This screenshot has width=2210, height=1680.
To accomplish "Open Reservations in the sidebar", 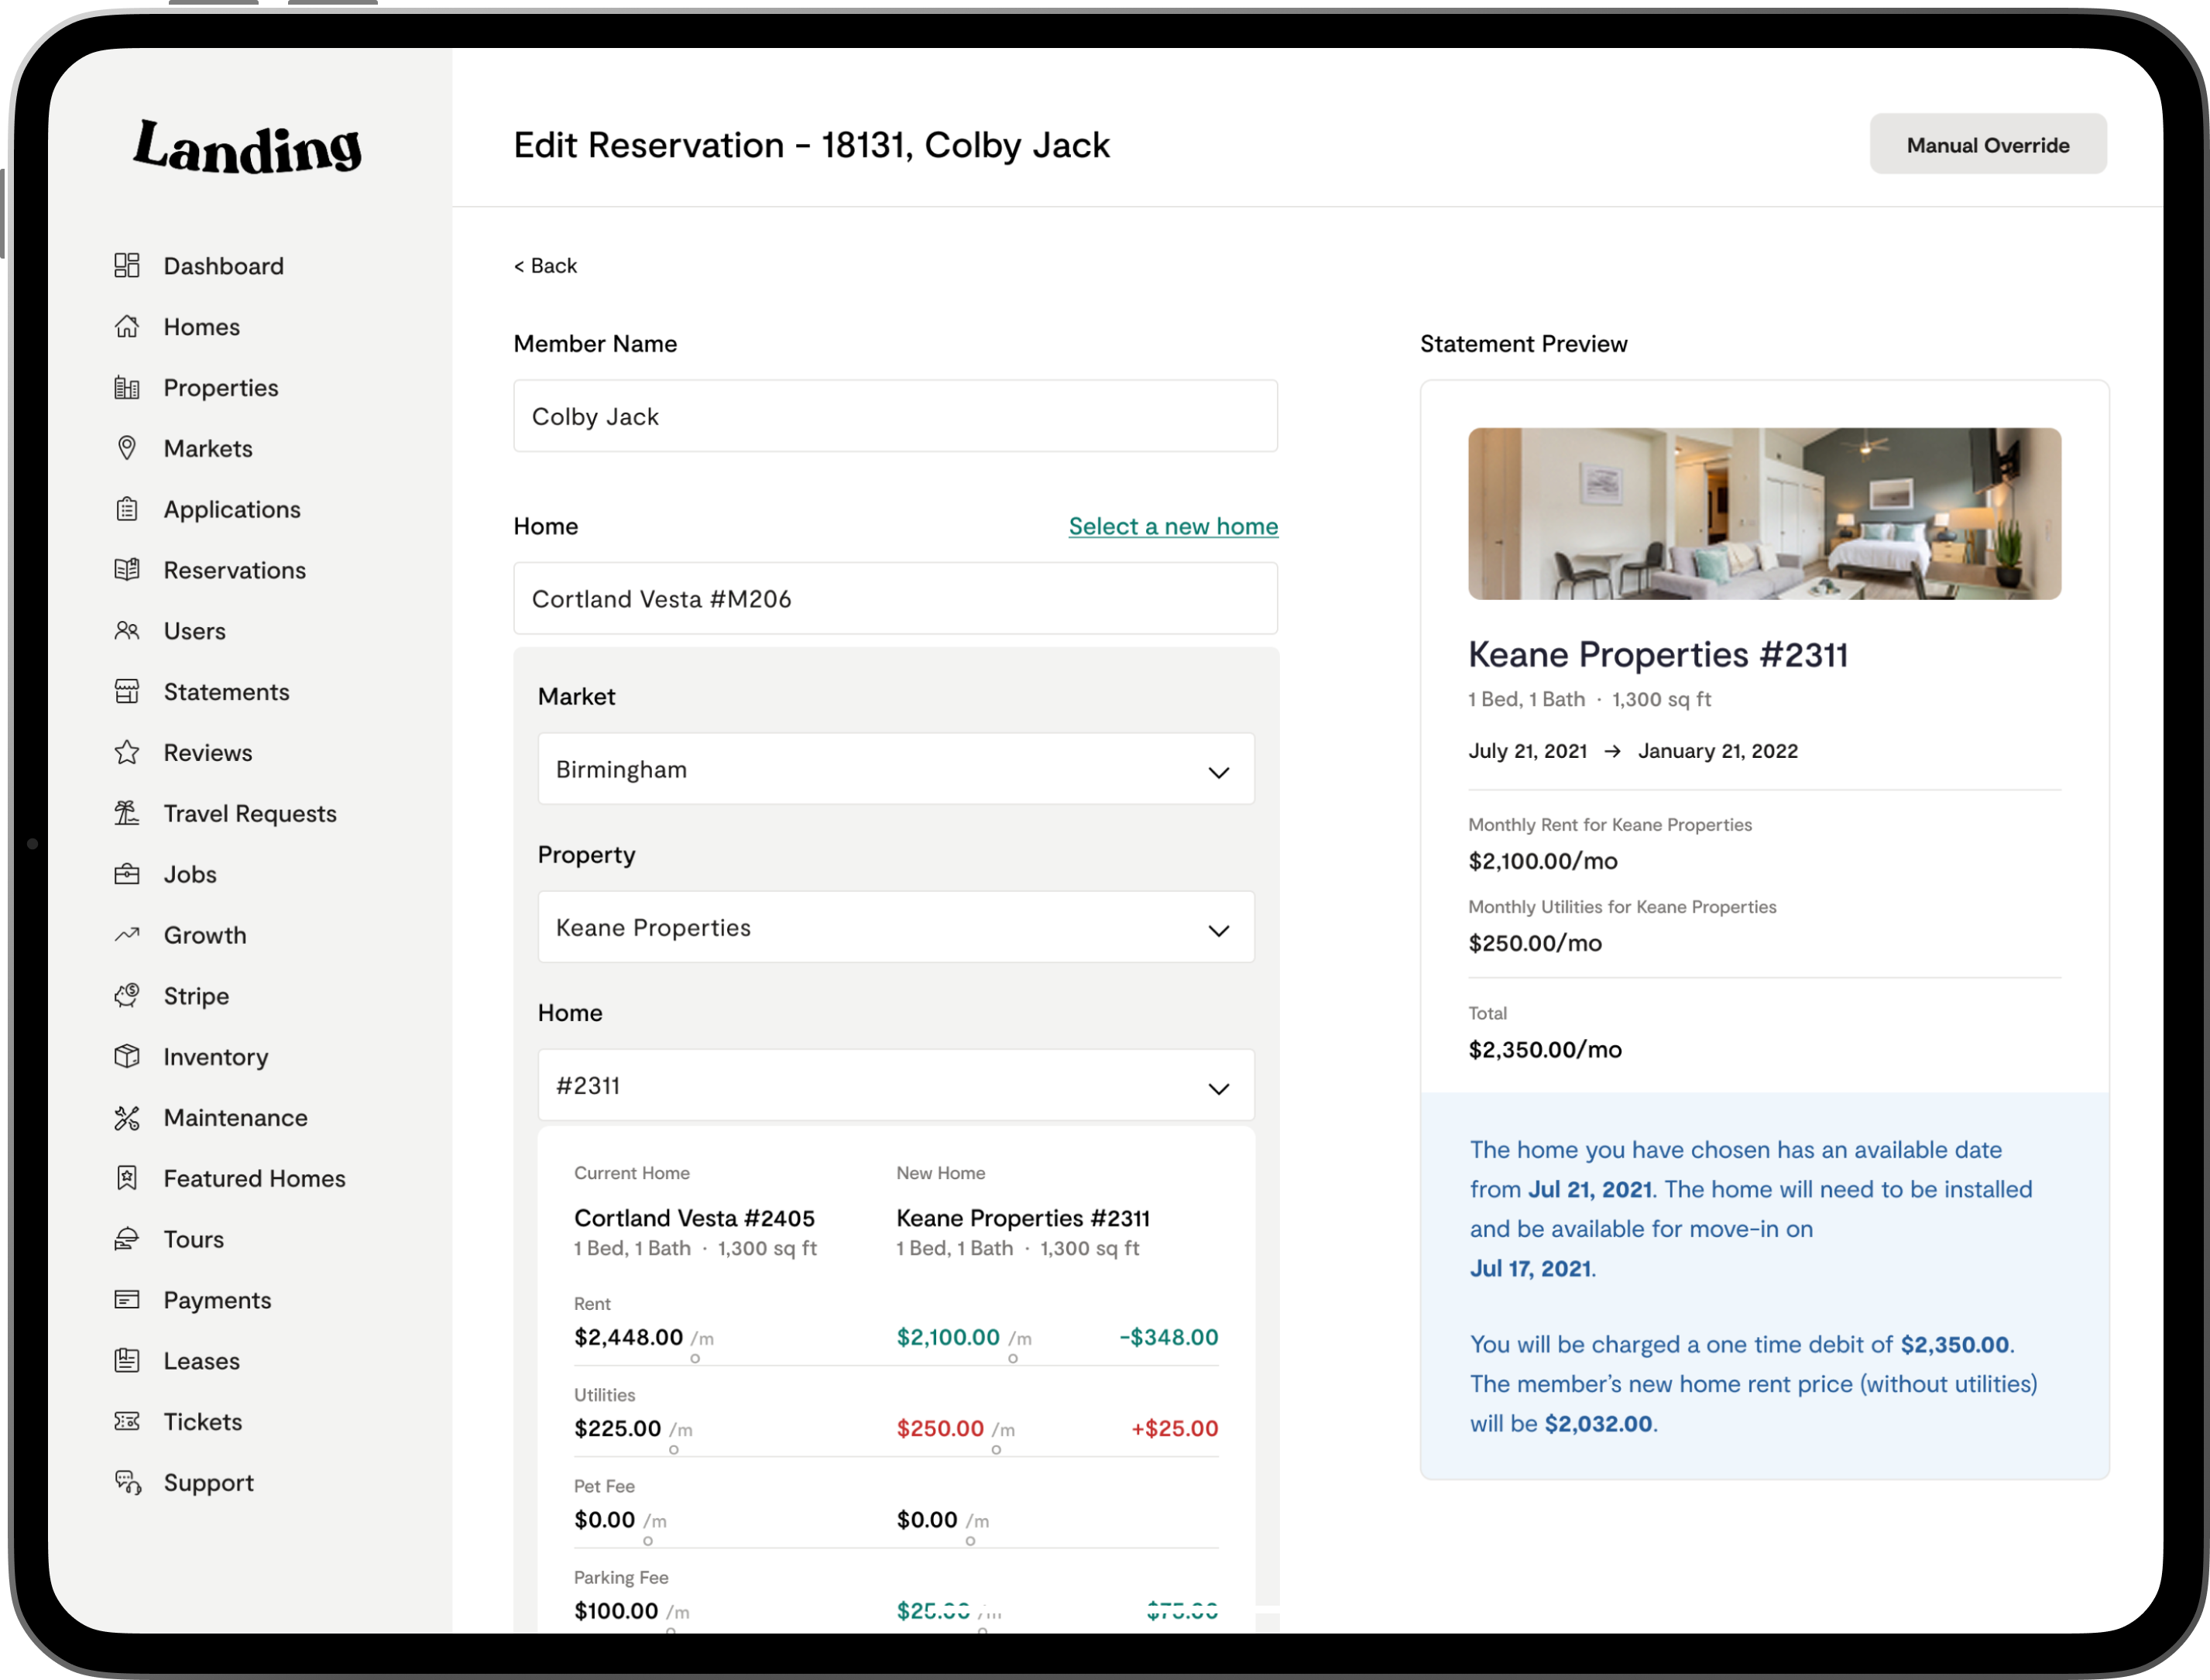I will pyautogui.click(x=234, y=570).
